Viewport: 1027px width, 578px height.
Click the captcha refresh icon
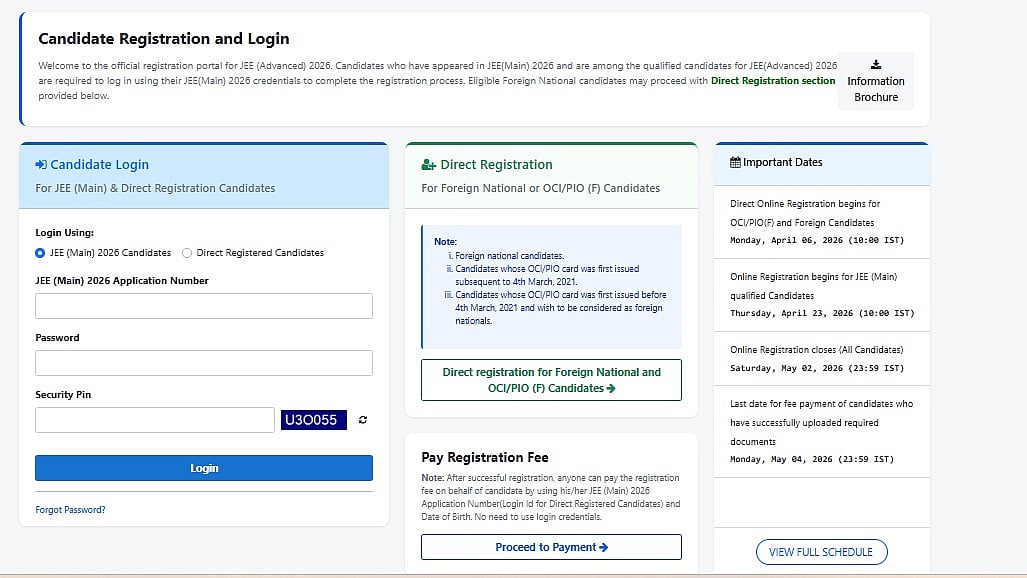pos(362,420)
